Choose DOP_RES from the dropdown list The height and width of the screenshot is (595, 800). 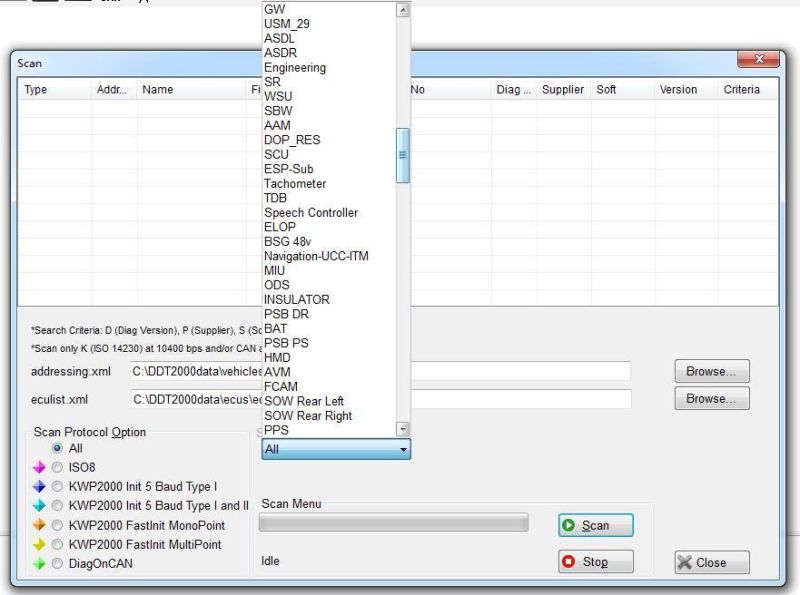pyautogui.click(x=329, y=140)
